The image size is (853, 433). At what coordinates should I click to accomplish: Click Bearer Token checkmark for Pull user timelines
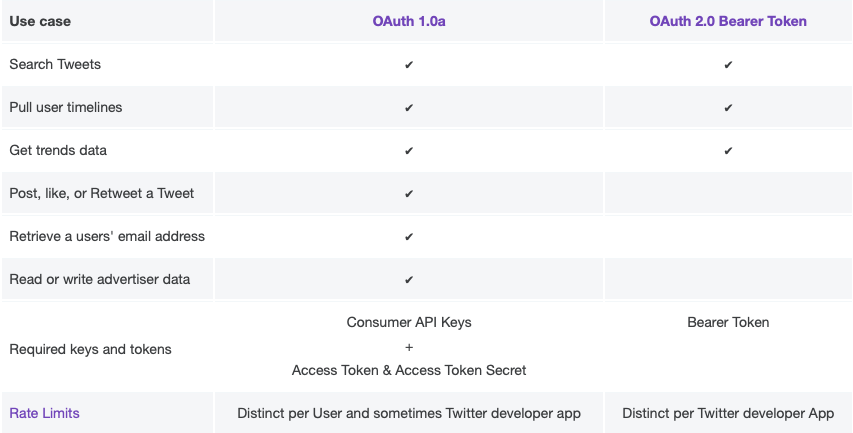tap(728, 108)
